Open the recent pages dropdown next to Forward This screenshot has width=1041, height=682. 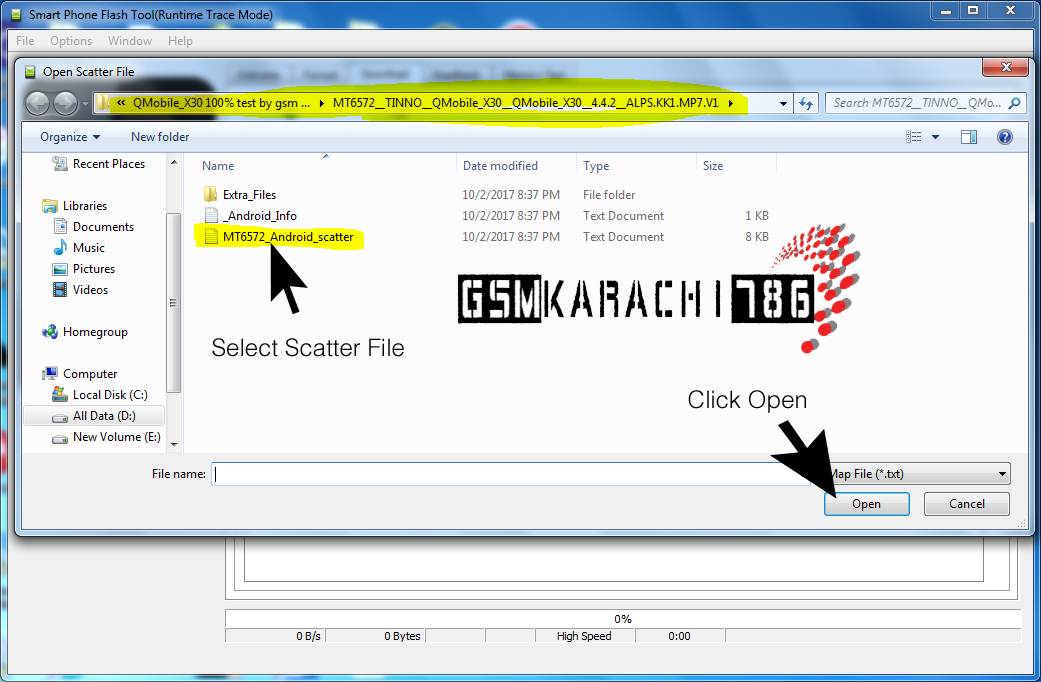click(x=85, y=104)
